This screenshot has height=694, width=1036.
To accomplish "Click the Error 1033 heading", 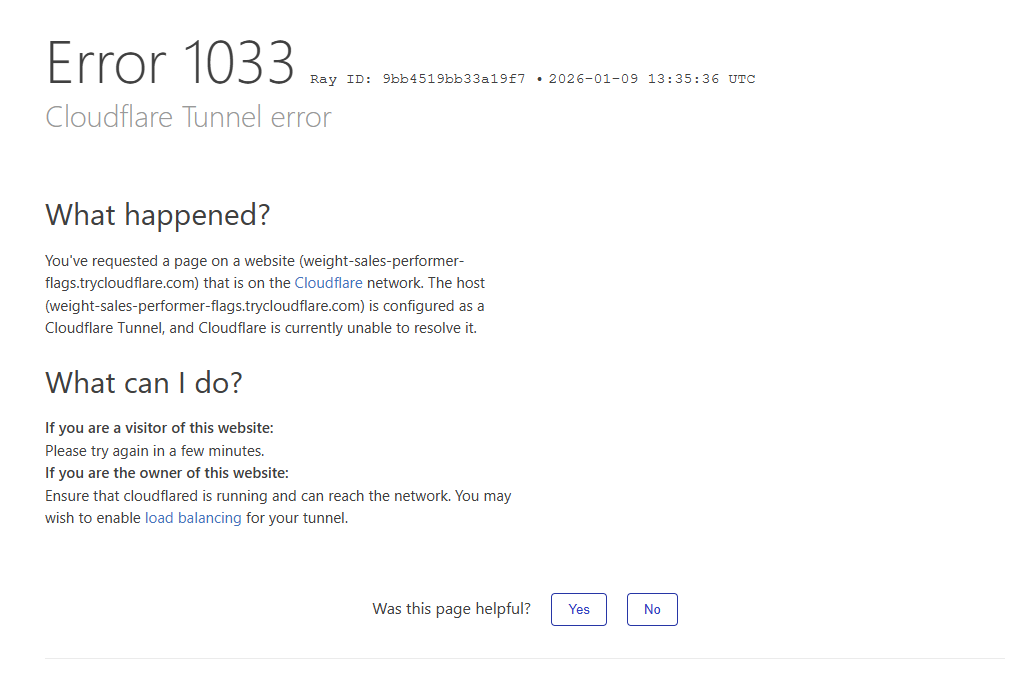I will 170,63.
